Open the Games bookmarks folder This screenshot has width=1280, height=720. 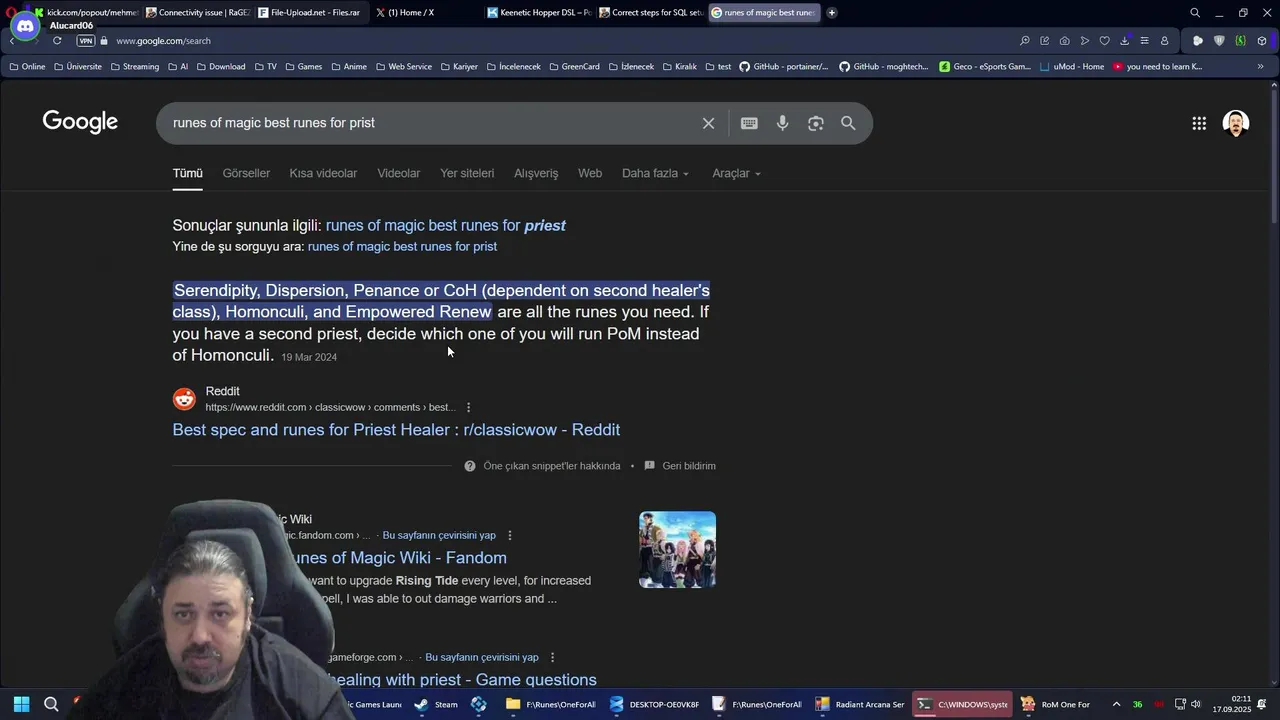303,67
